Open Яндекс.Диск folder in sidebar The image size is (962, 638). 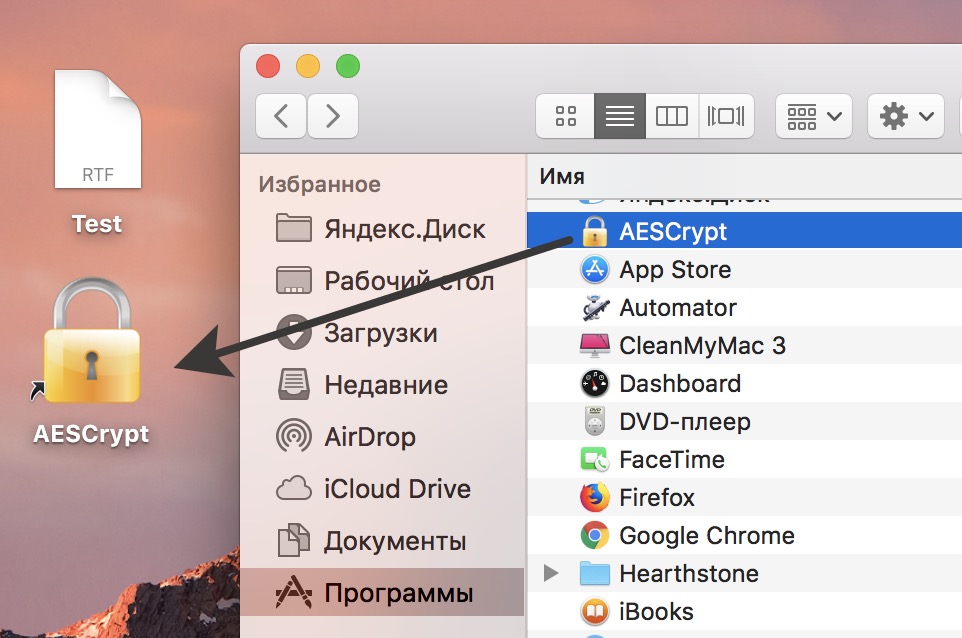(380, 229)
